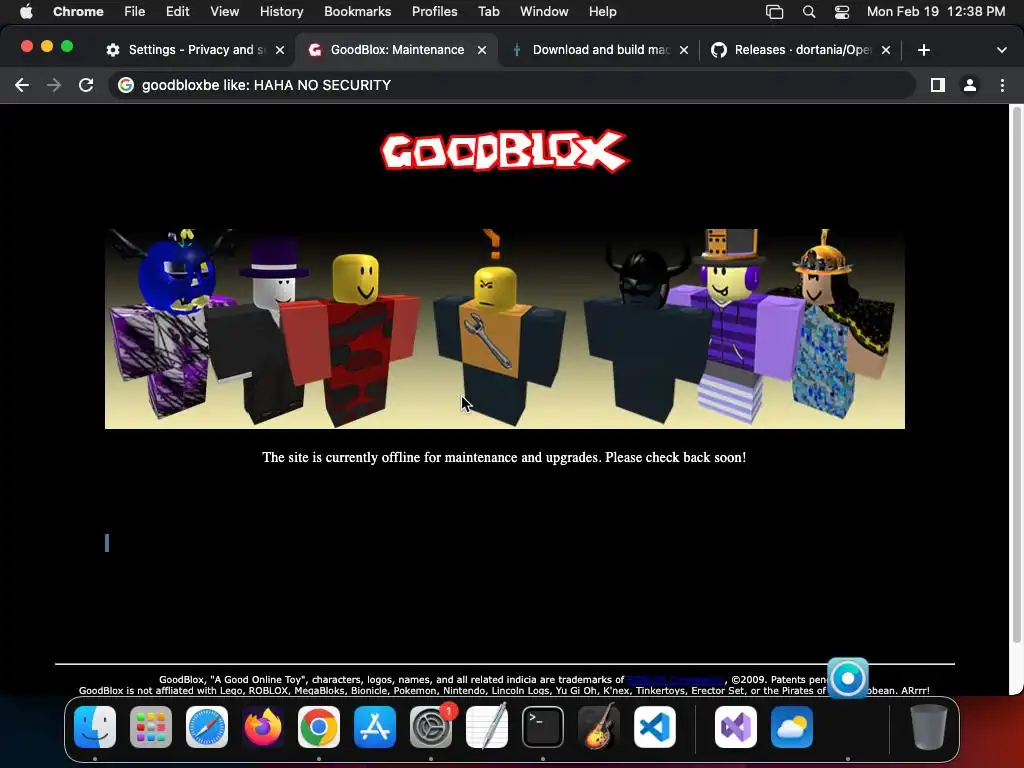Screen dimensions: 1024x768
Task: Close the Settings - Privacy tab
Action: 280,50
